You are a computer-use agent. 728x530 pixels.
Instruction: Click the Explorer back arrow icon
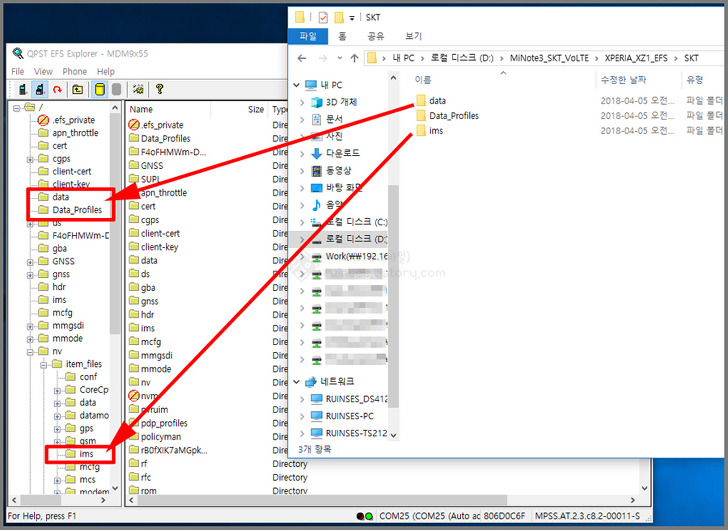(304, 57)
